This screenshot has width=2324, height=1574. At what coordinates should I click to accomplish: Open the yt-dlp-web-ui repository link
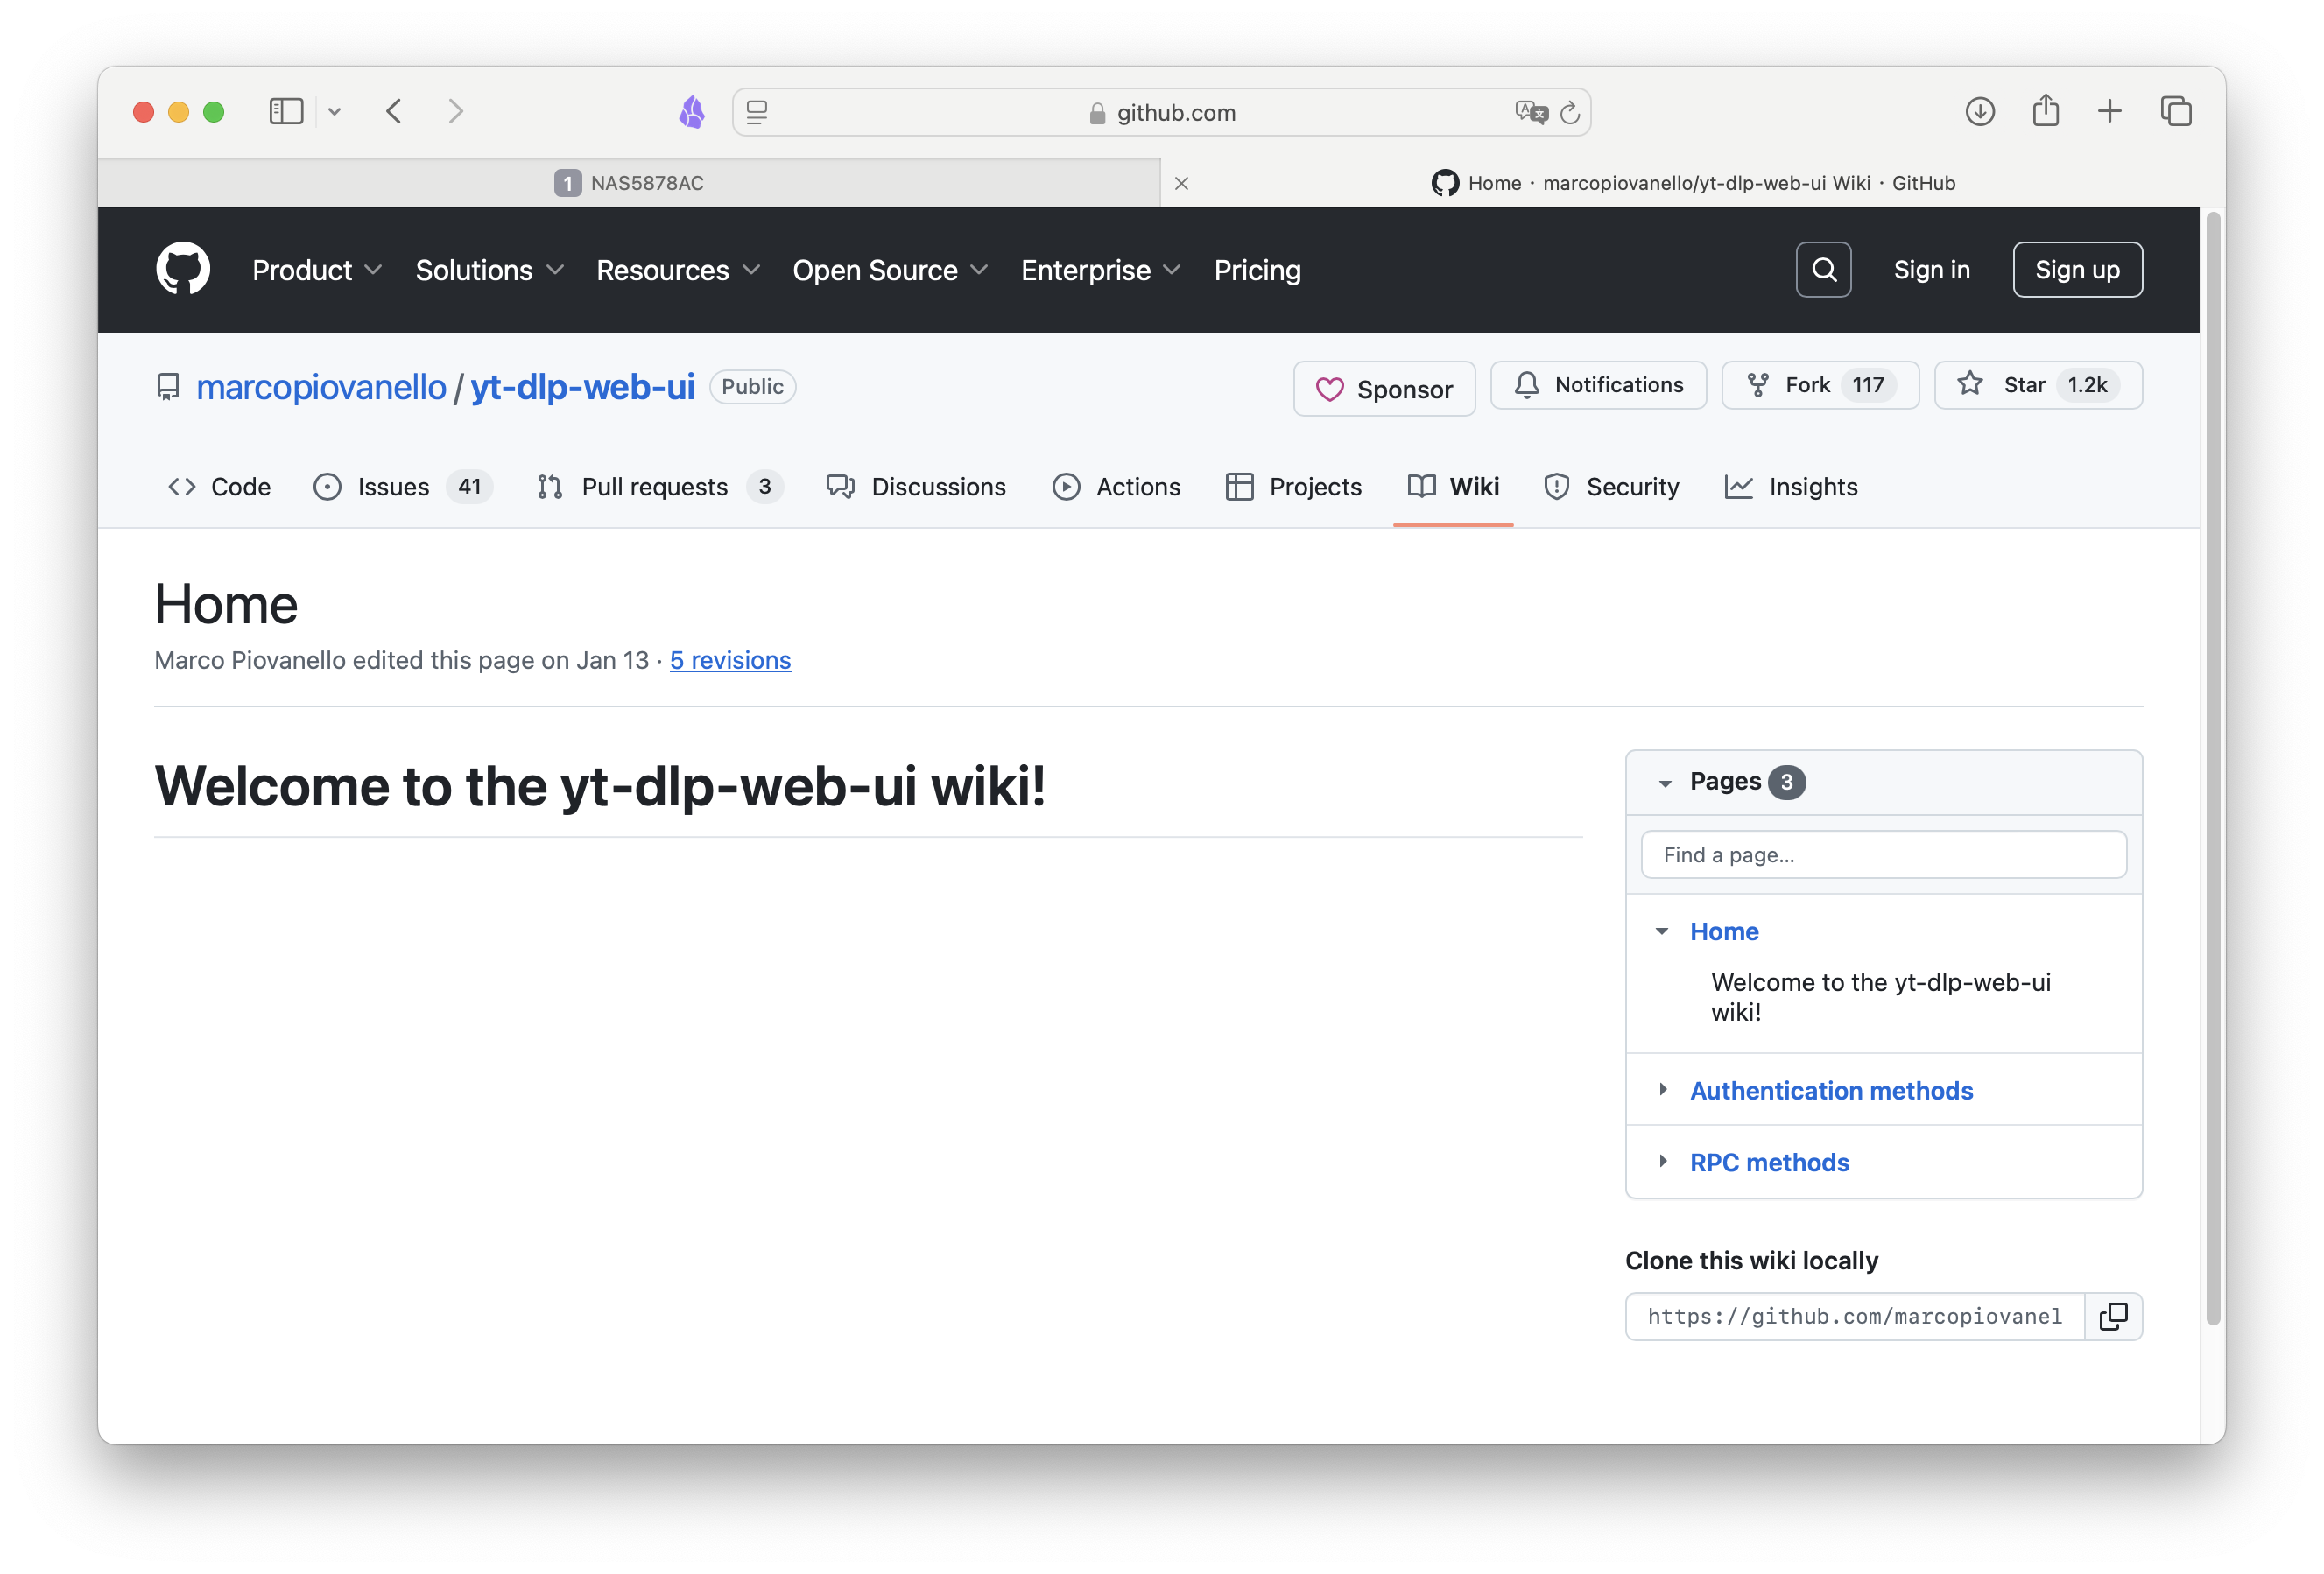[x=582, y=387]
